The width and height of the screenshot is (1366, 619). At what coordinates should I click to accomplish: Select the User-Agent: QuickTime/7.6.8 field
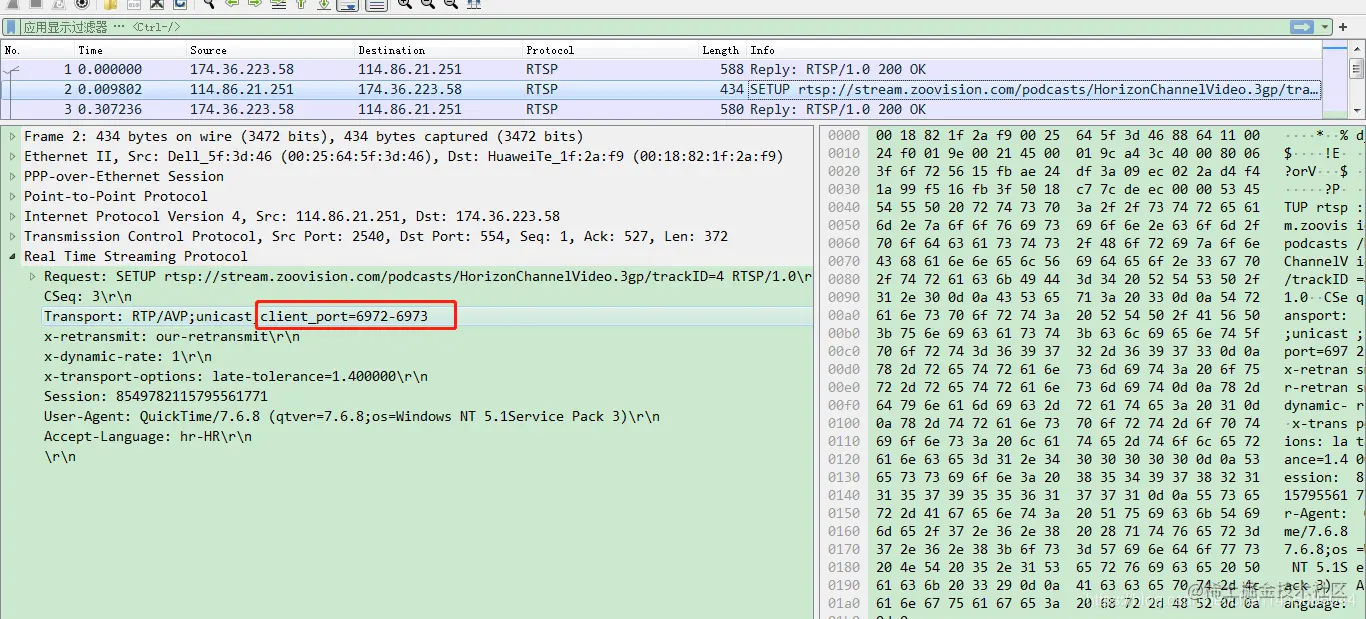pyautogui.click(x=352, y=417)
